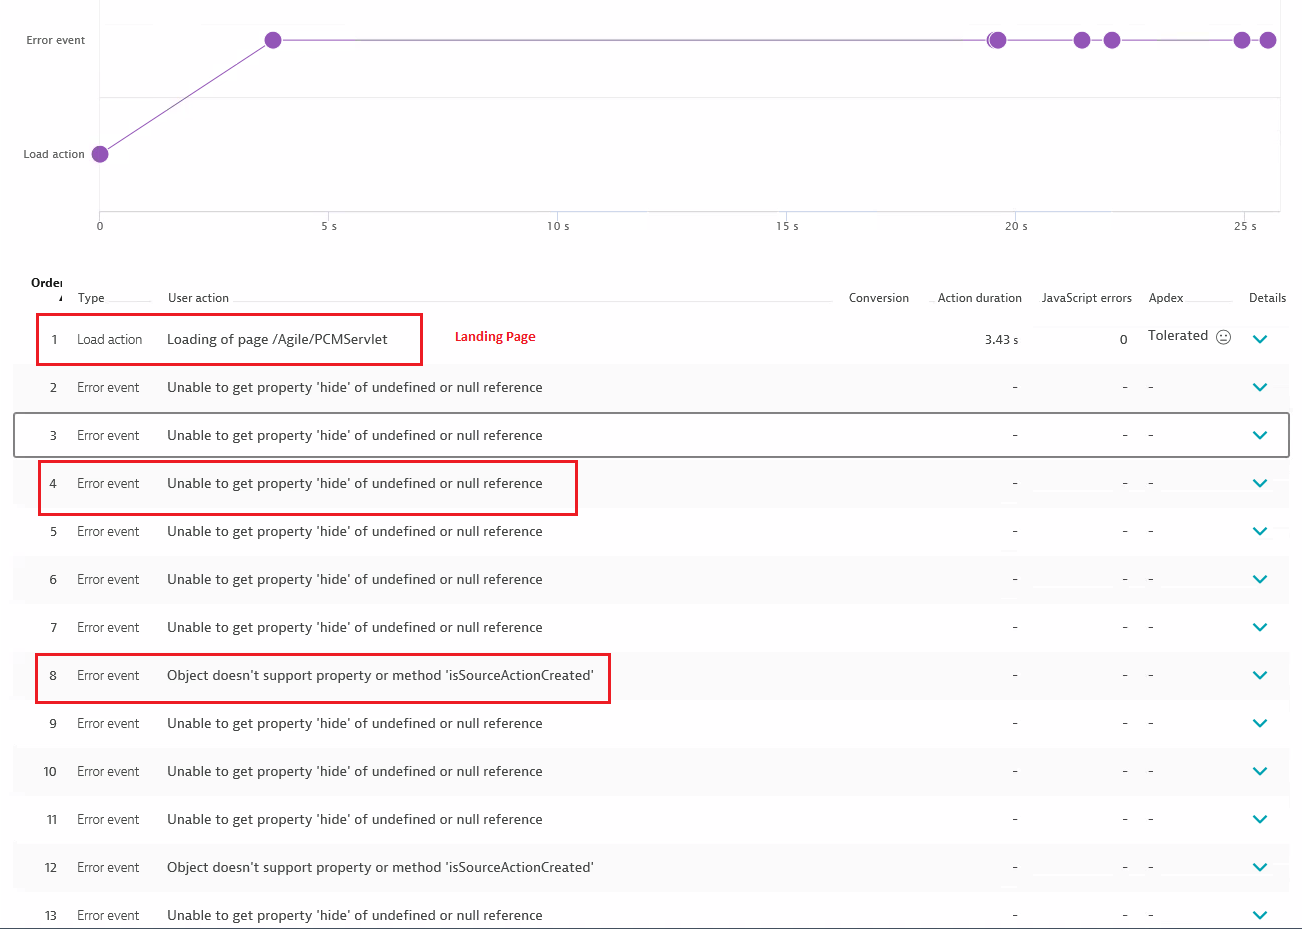The height and width of the screenshot is (929, 1302).
Task: Click the JavaScript errors column header
Action: click(1086, 298)
